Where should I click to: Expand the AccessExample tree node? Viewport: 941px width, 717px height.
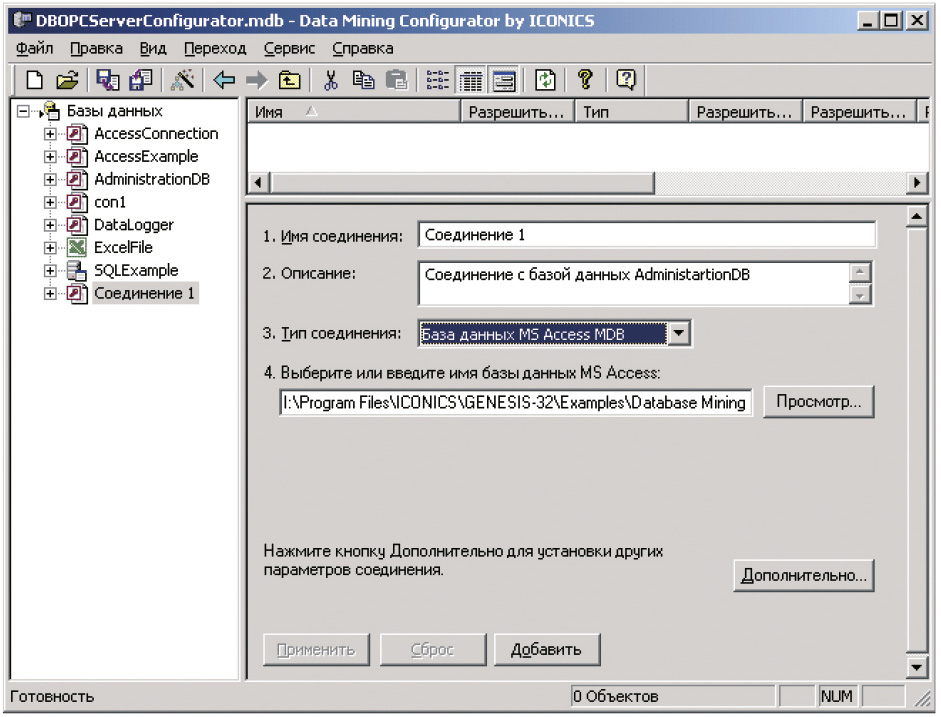click(x=50, y=157)
